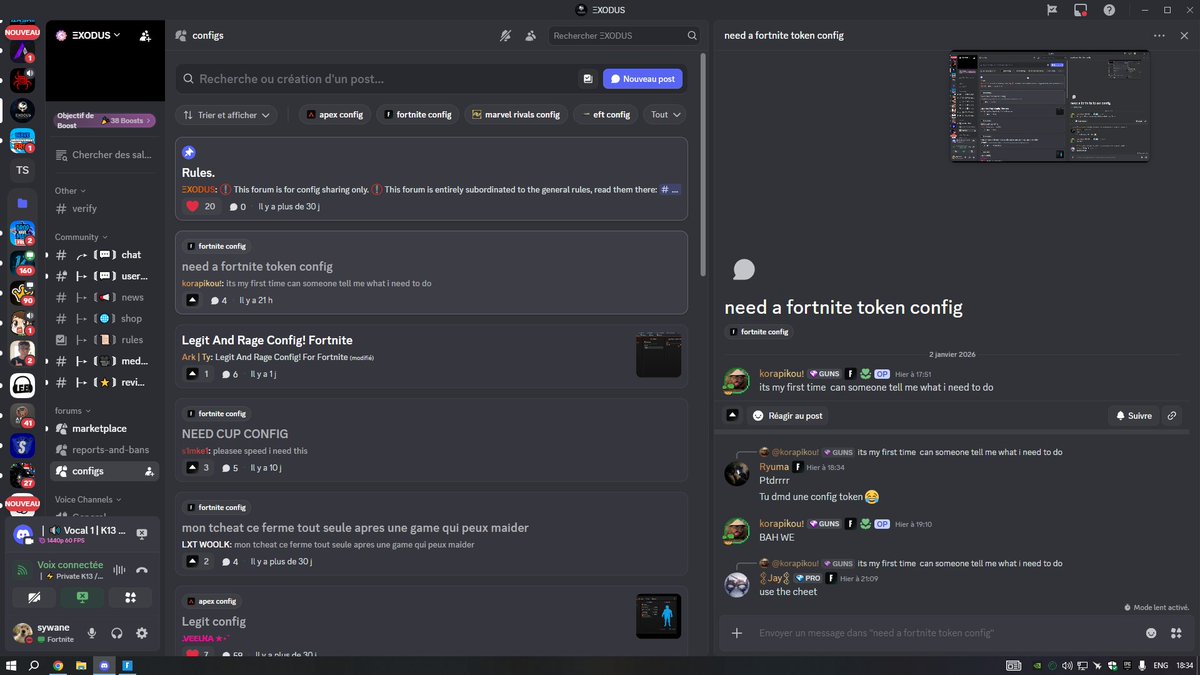Open the rules channel

[105, 340]
